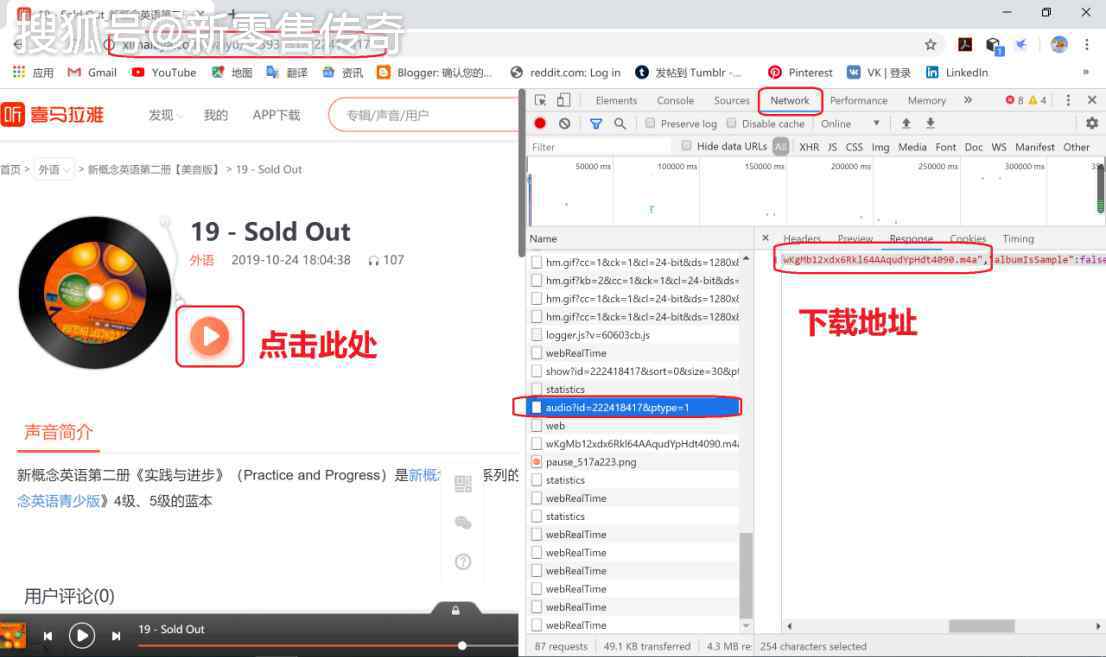The height and width of the screenshot is (657, 1106).
Task: Focus the network Filter input field
Action: (600, 147)
